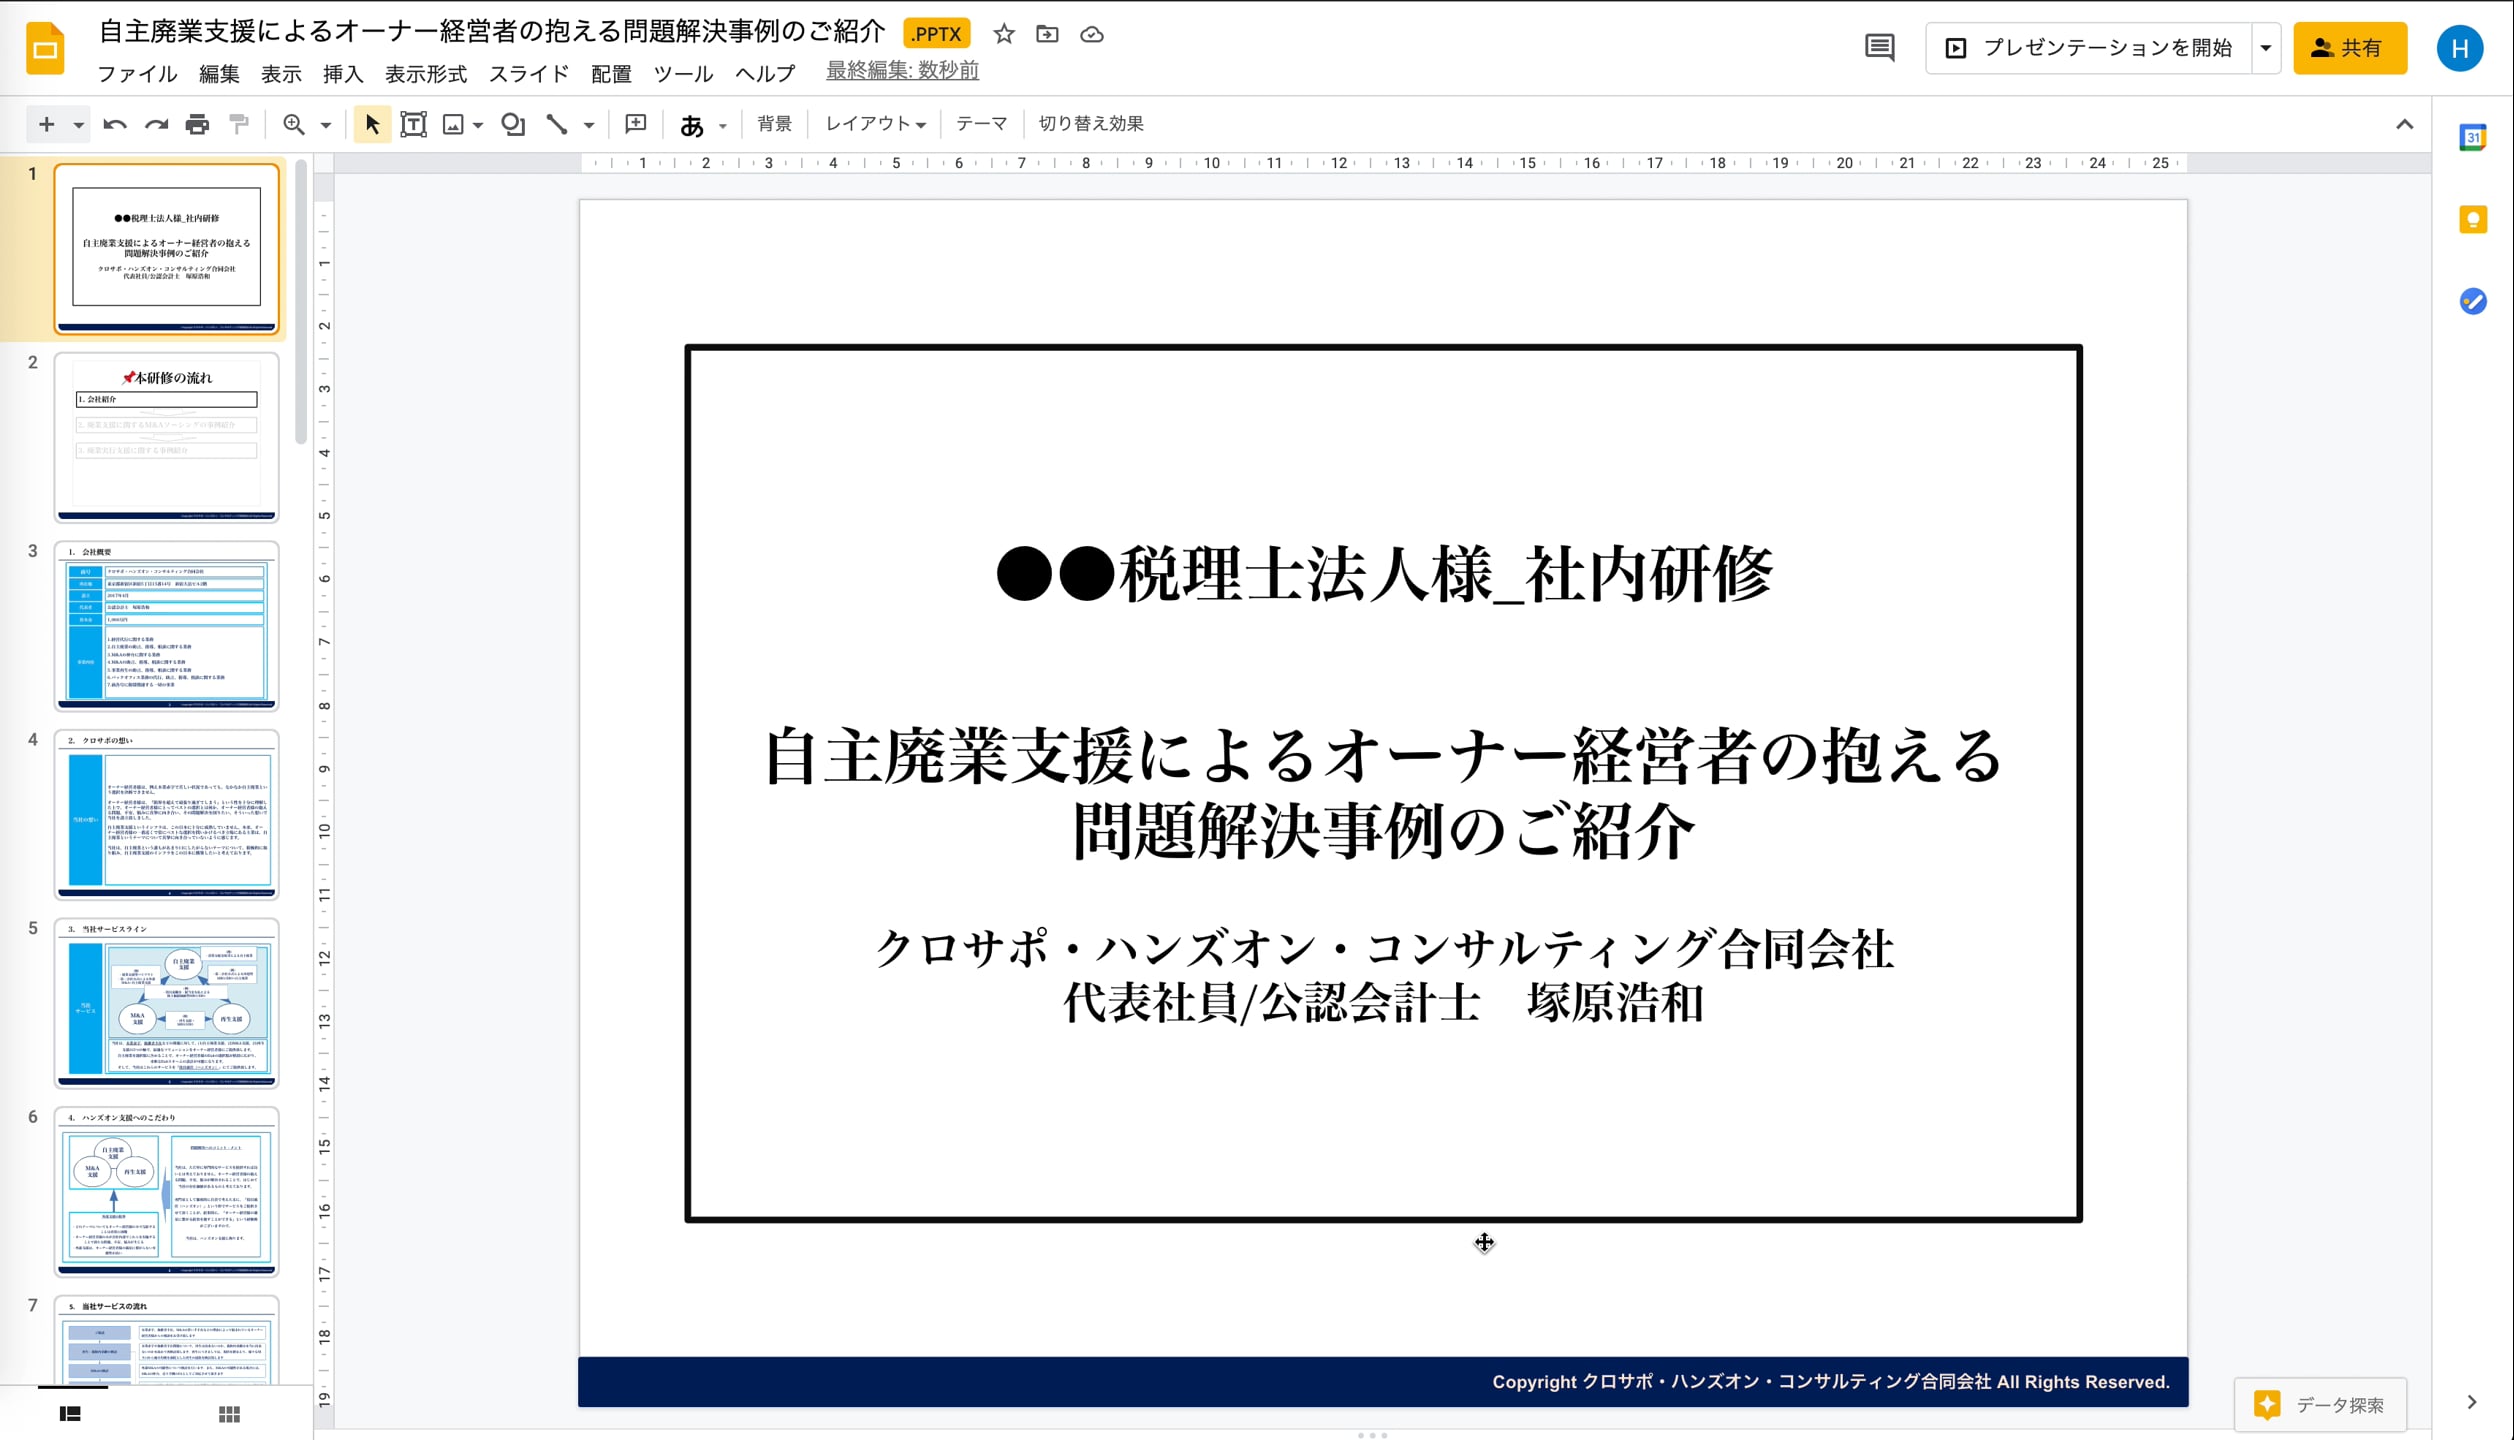Open the image insert tool
The image size is (2514, 1440).
453,124
